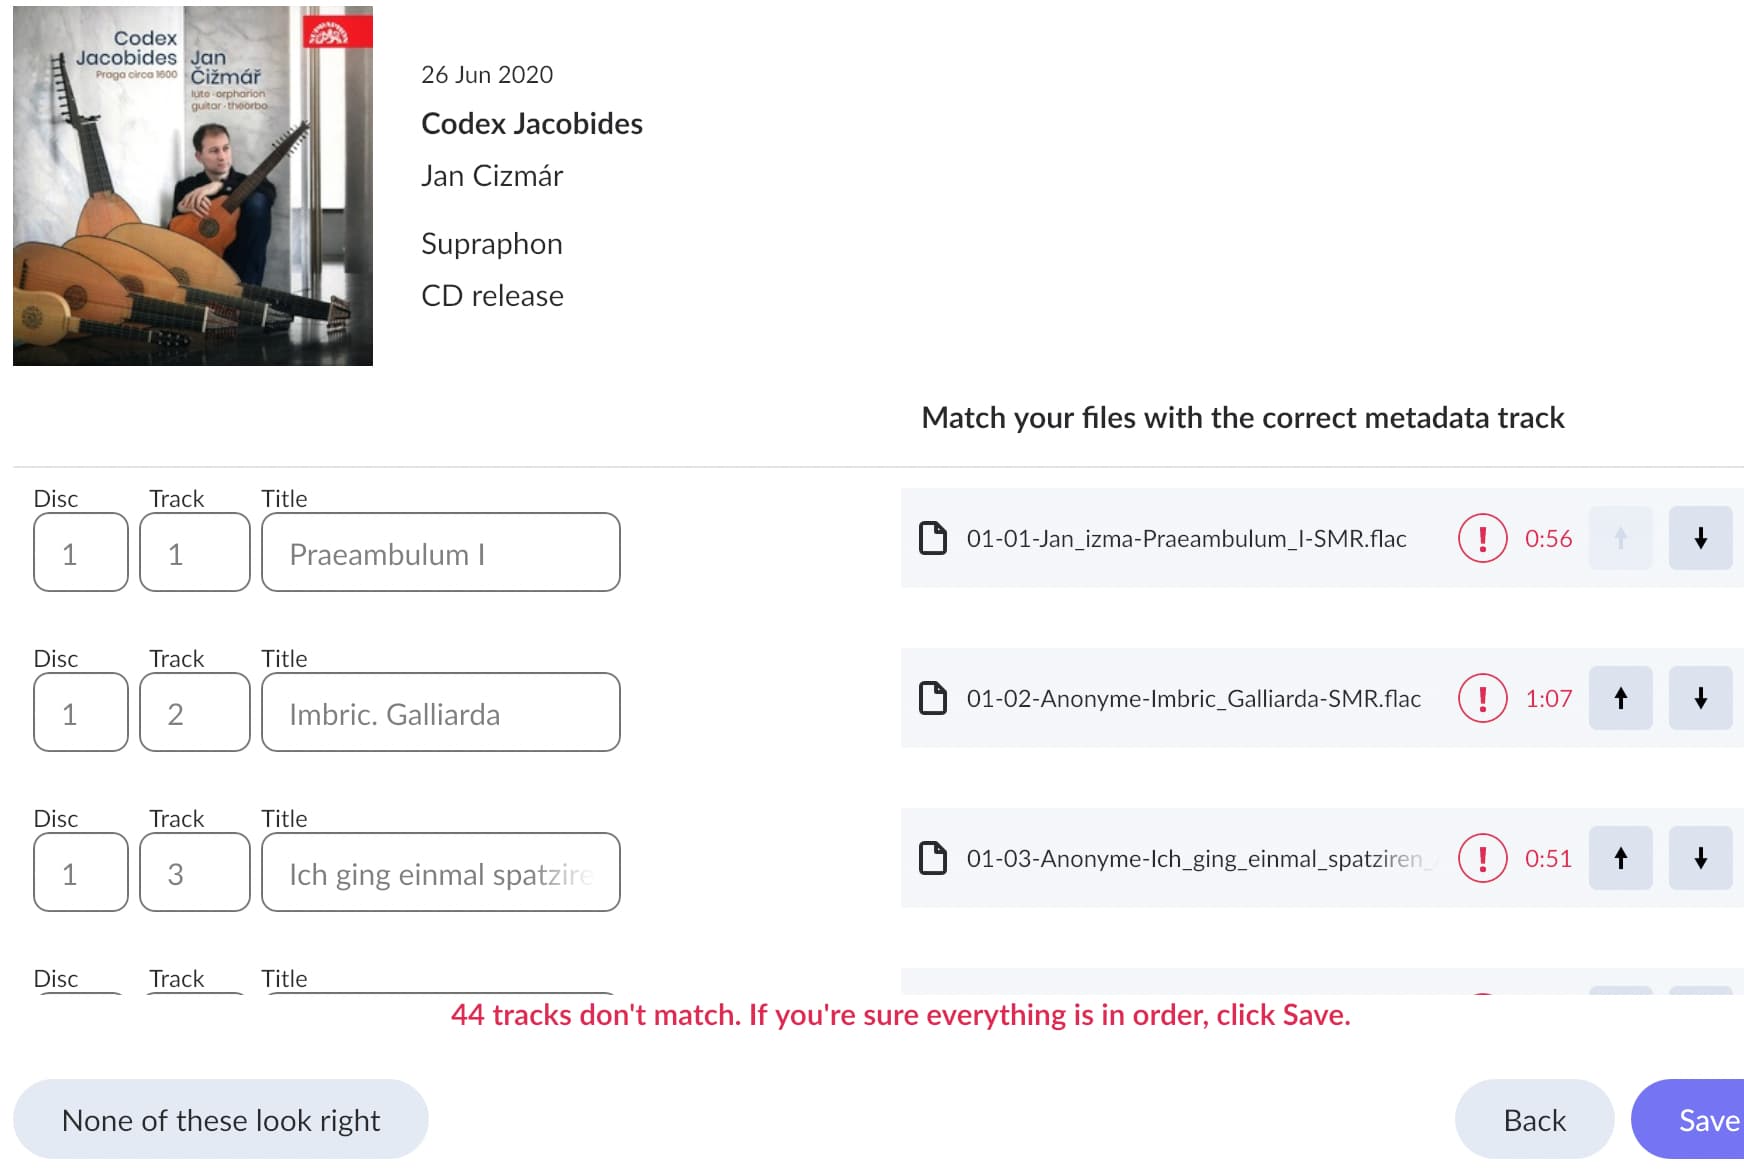1744x1176 pixels.
Task: Click warning icon beside 1:07 duration
Action: pos(1482,698)
